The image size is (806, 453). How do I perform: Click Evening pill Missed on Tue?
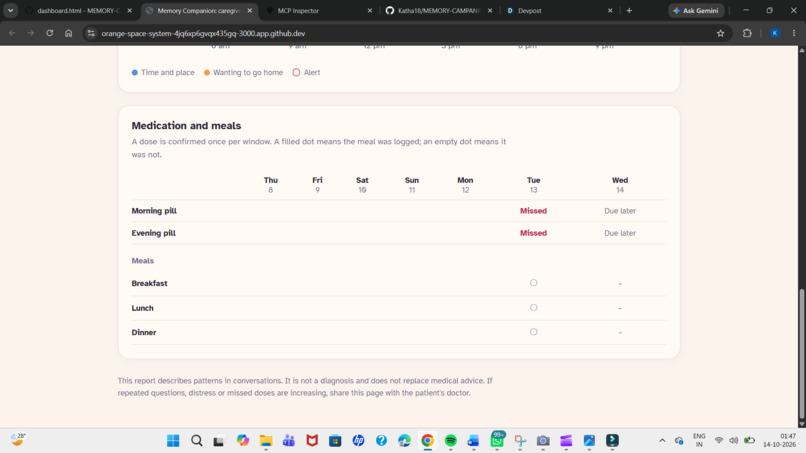(534, 233)
